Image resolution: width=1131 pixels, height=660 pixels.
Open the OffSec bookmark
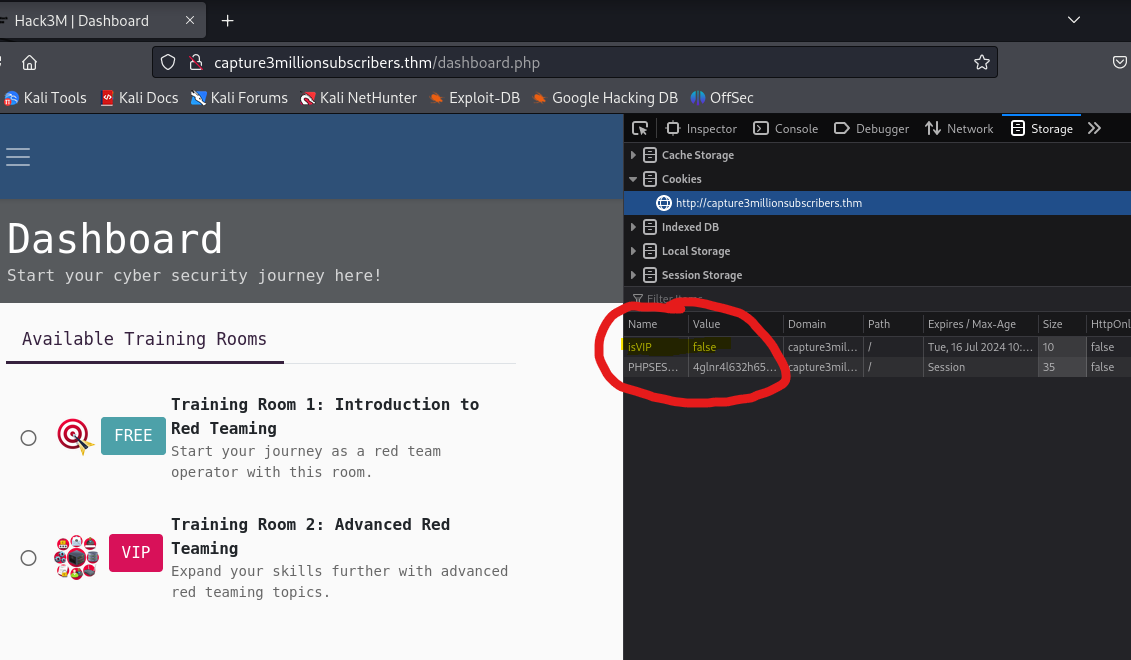pyautogui.click(x=722, y=98)
